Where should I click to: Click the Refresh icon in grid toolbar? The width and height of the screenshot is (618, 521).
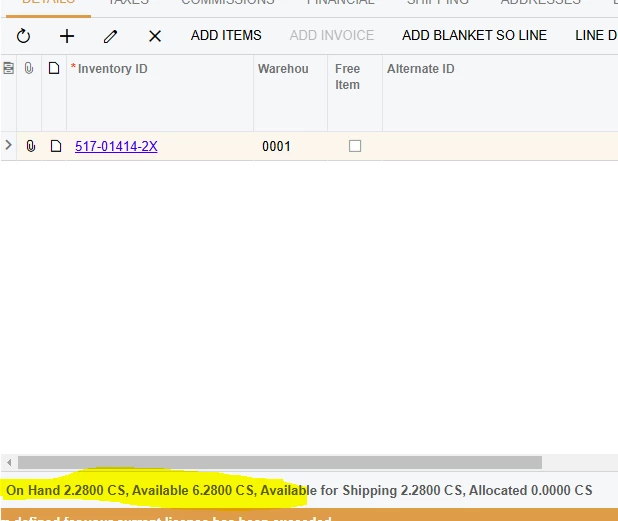(x=23, y=36)
